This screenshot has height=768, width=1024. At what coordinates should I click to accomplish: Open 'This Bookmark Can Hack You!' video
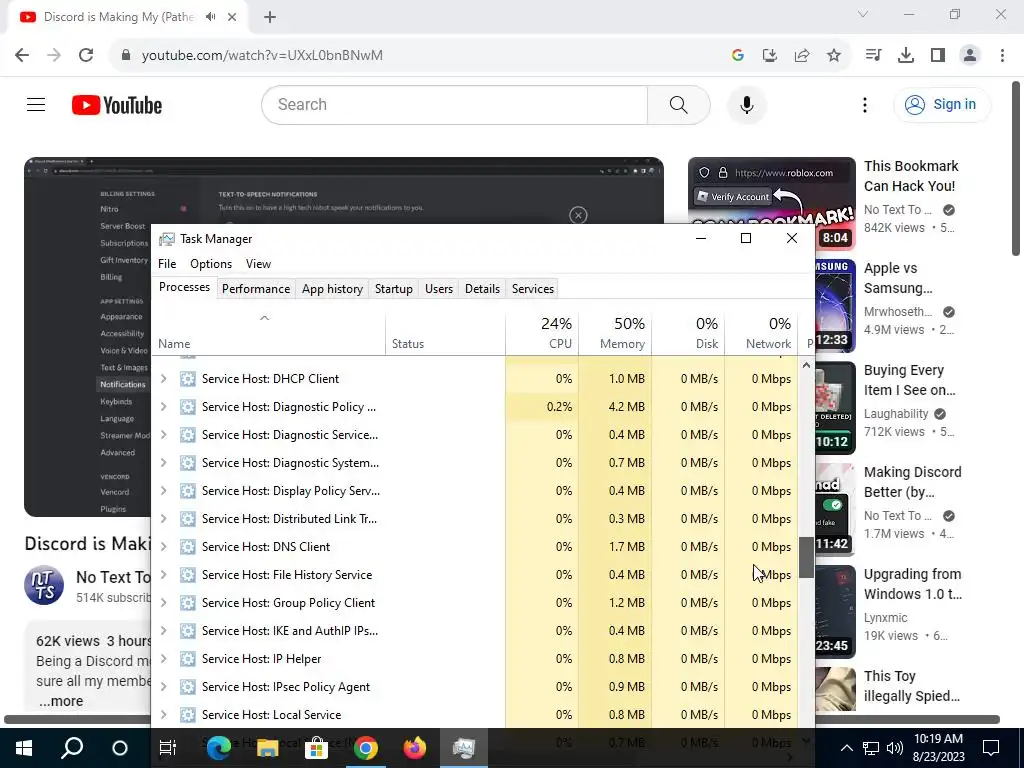pos(911,176)
